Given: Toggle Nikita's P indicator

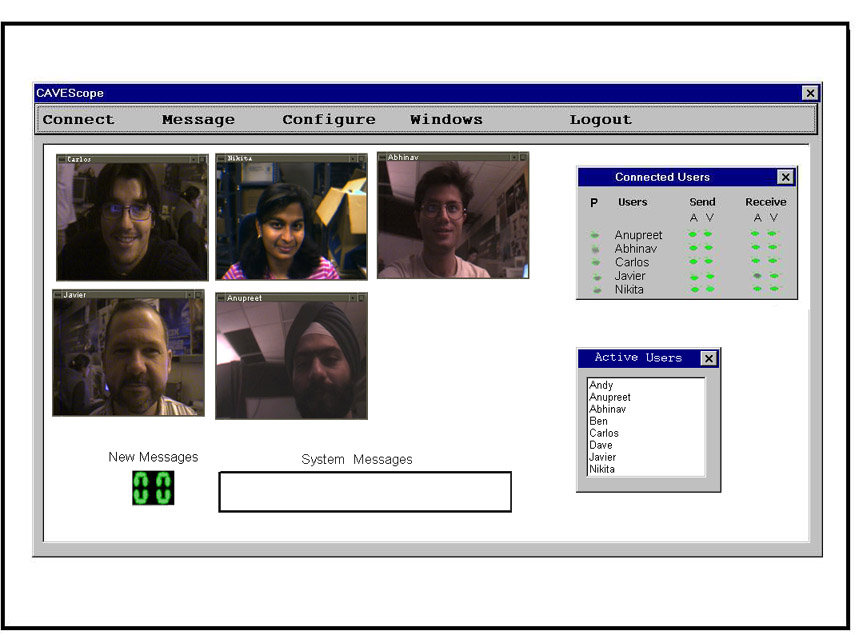Looking at the screenshot, I should [597, 290].
